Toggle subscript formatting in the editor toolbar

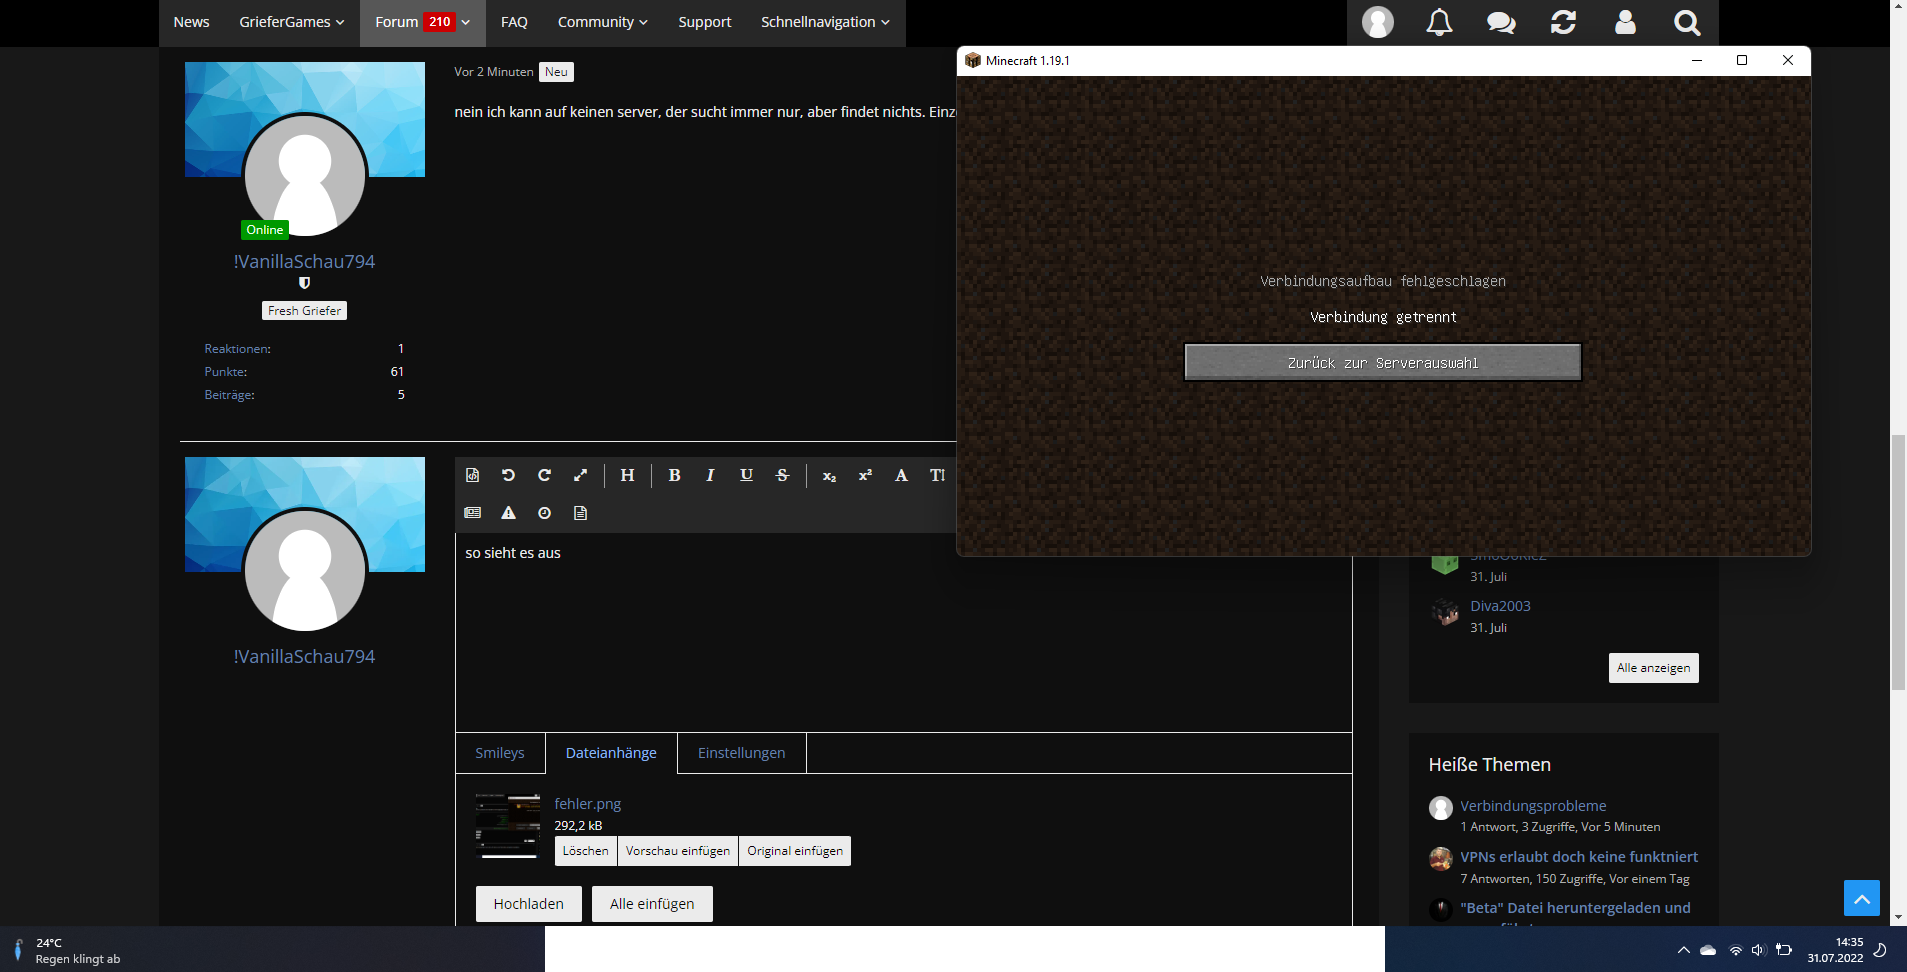pyautogui.click(x=829, y=475)
